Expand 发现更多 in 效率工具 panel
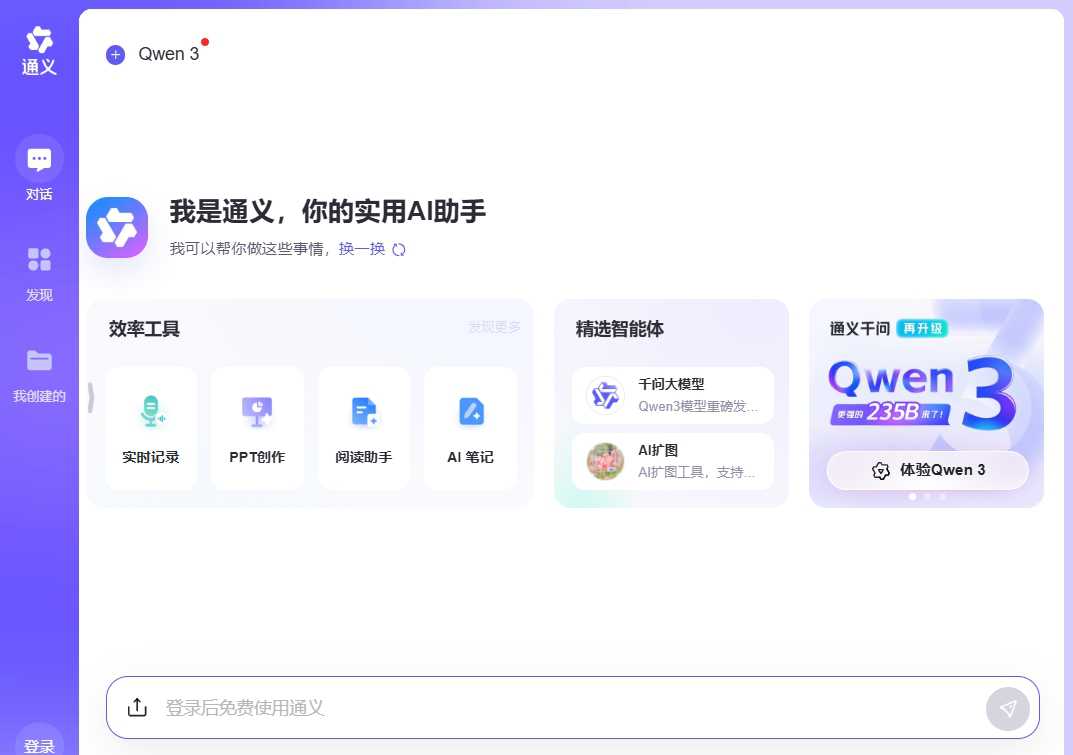 pyautogui.click(x=493, y=327)
